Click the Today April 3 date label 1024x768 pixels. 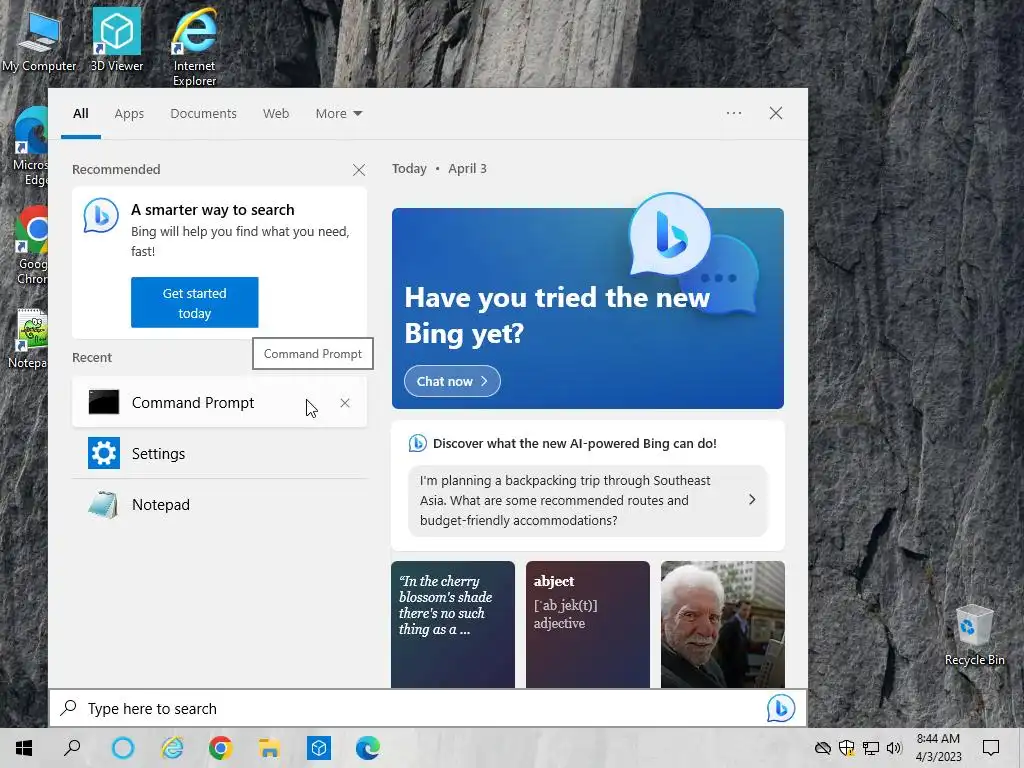pyautogui.click(x=439, y=168)
